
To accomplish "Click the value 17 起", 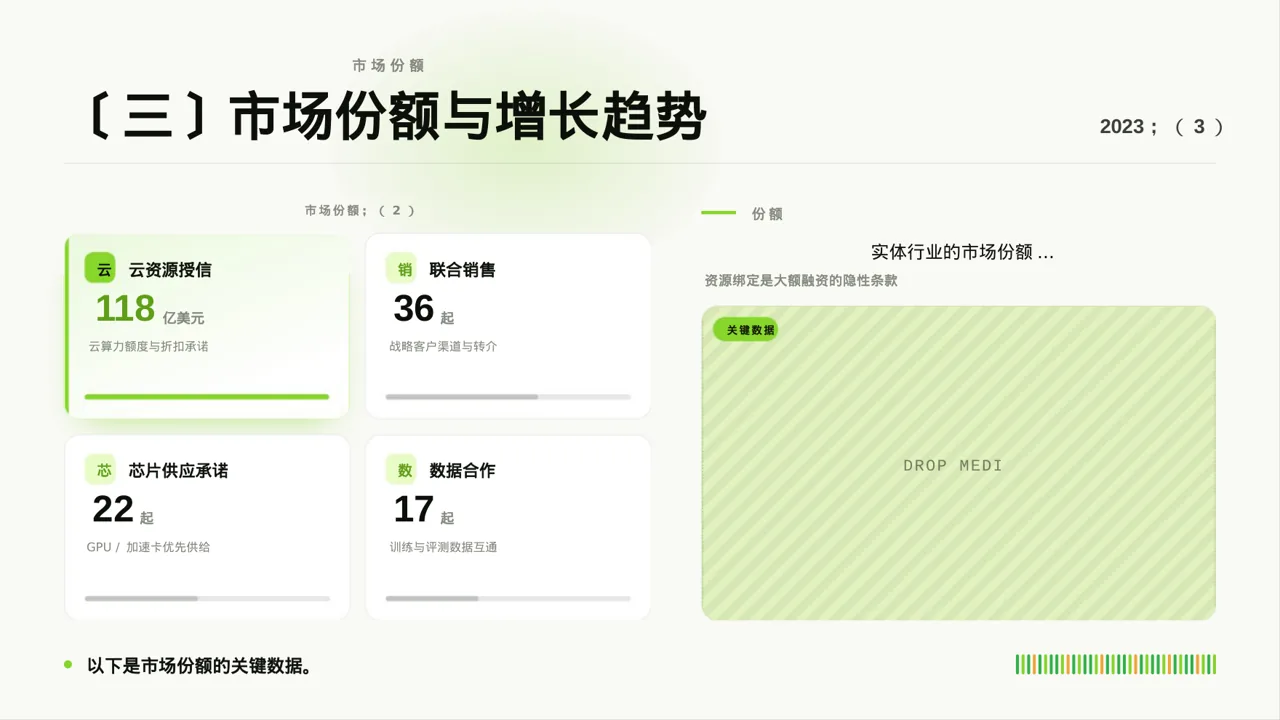I will click(424, 510).
